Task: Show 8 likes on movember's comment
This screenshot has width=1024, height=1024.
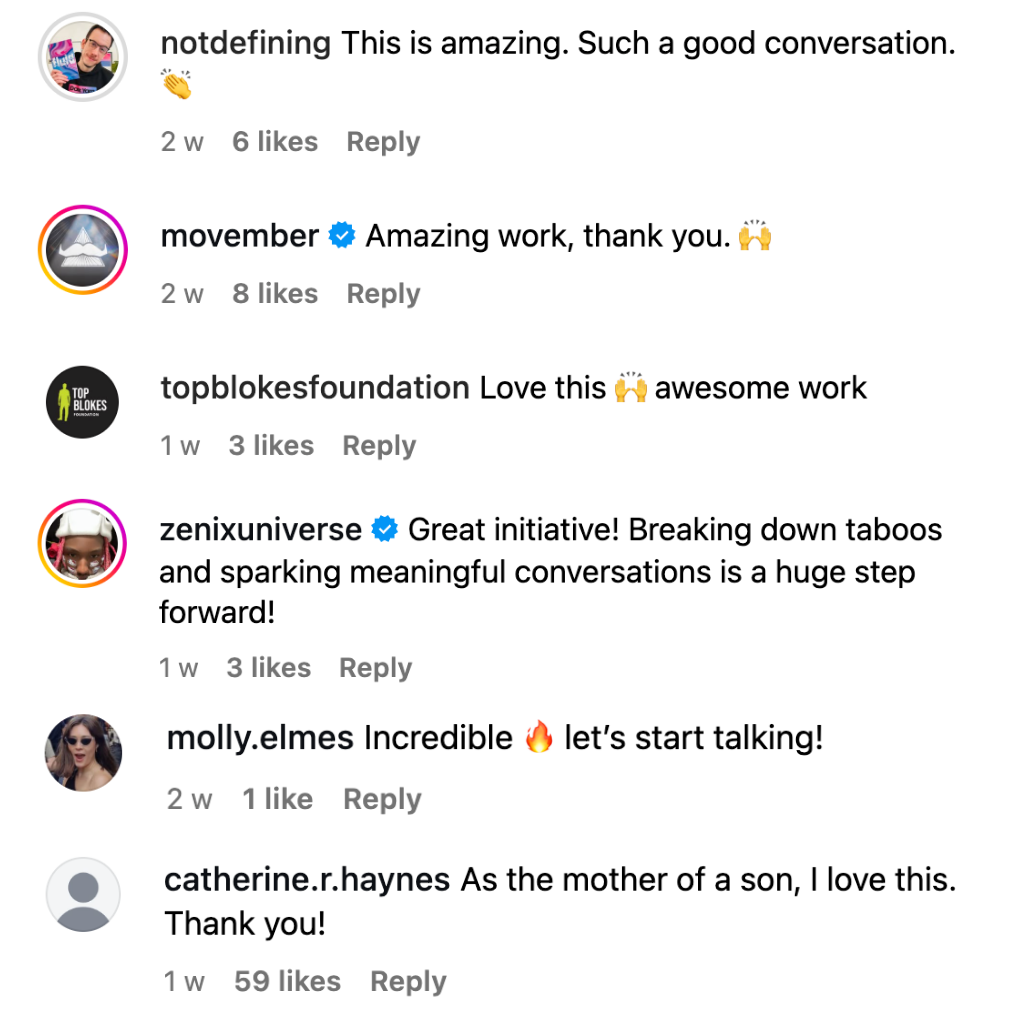Action: pos(275,294)
